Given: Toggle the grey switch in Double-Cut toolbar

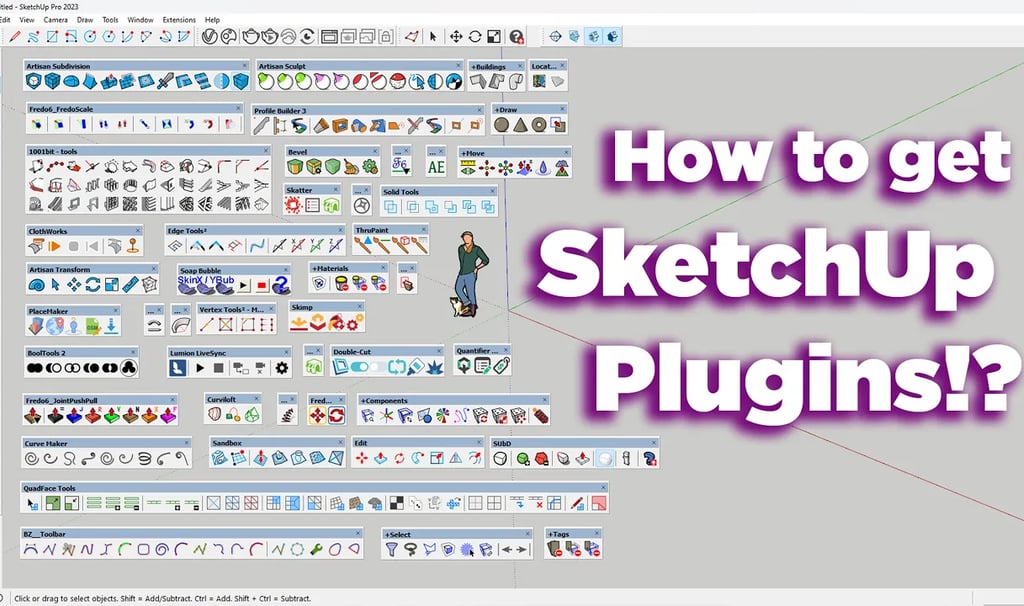Looking at the screenshot, I should 377,368.
